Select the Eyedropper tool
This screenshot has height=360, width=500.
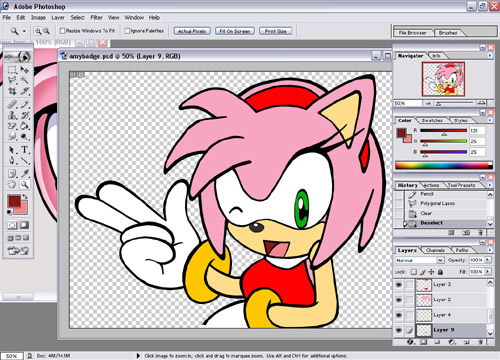click(x=24, y=174)
